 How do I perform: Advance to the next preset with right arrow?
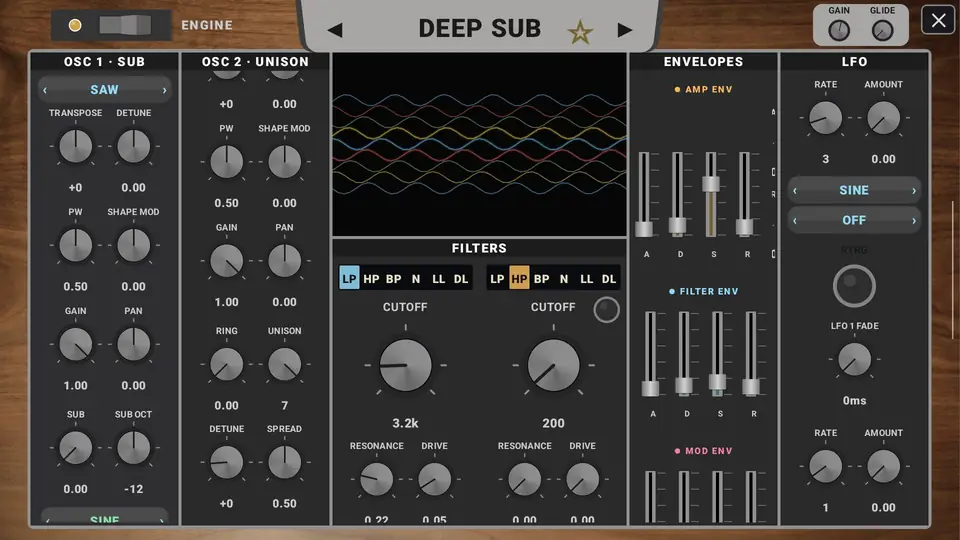[x=624, y=30]
